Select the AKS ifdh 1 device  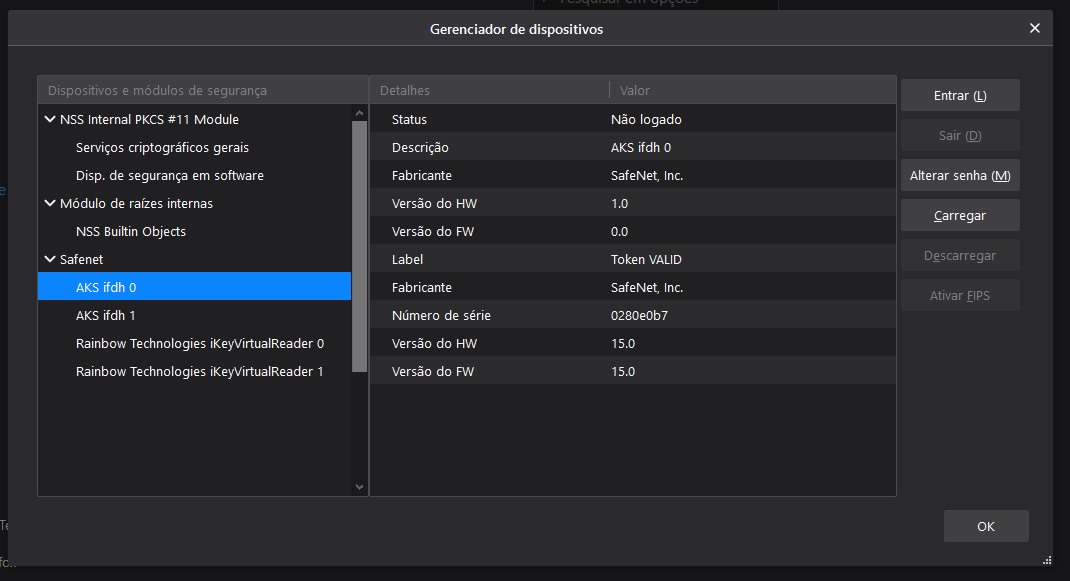[106, 315]
